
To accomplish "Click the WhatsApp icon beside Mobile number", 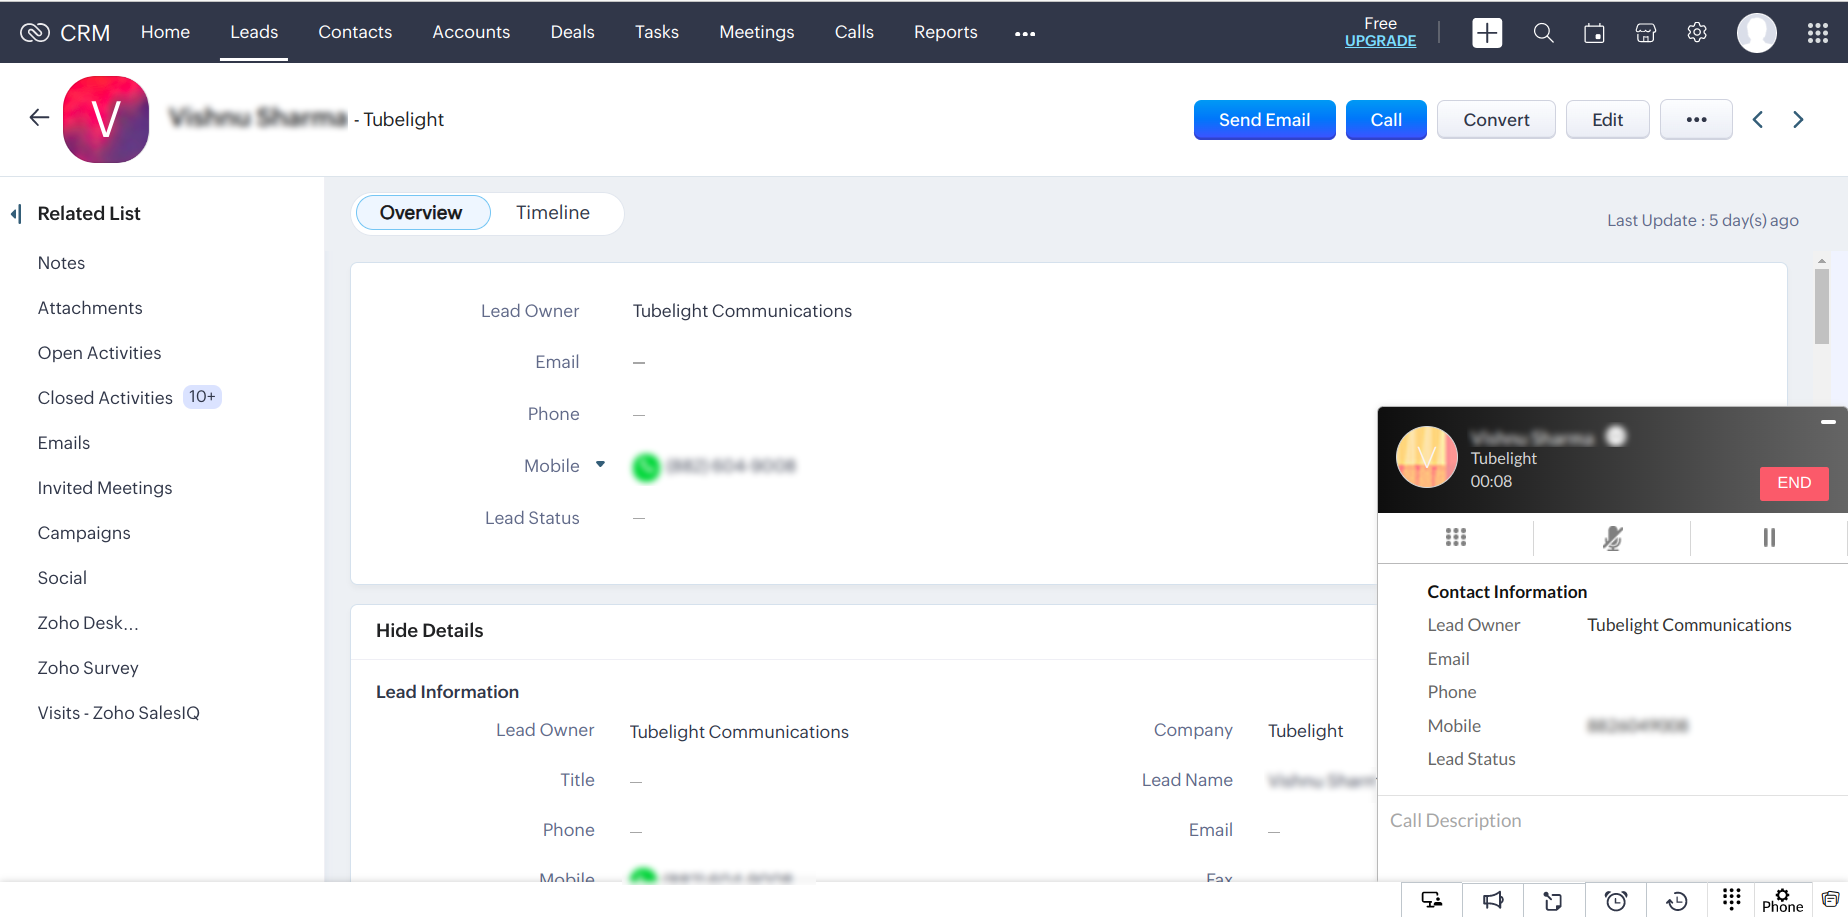I will (x=646, y=467).
